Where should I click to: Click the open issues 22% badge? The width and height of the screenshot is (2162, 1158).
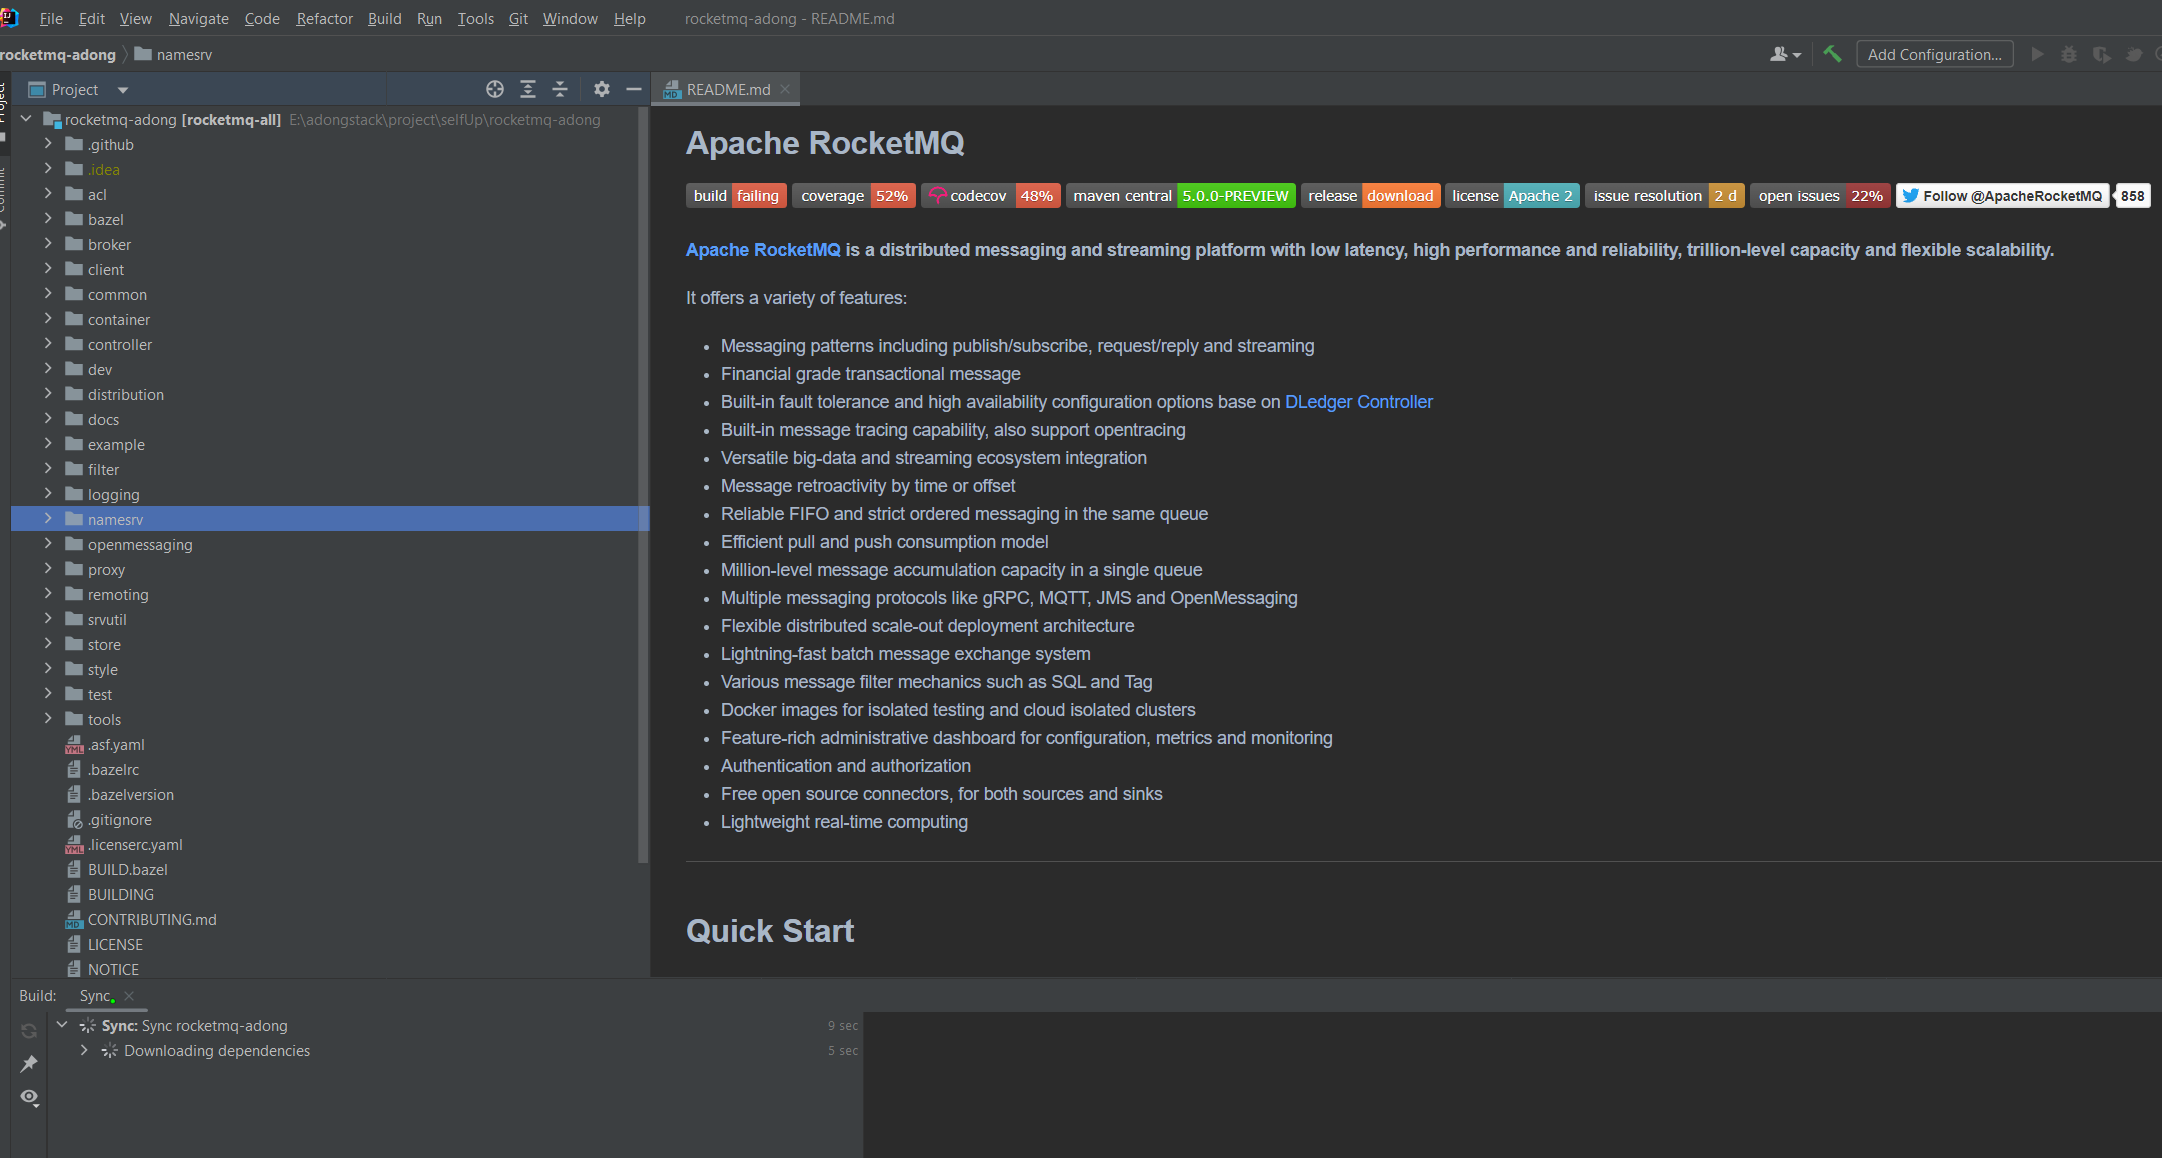coord(1820,196)
